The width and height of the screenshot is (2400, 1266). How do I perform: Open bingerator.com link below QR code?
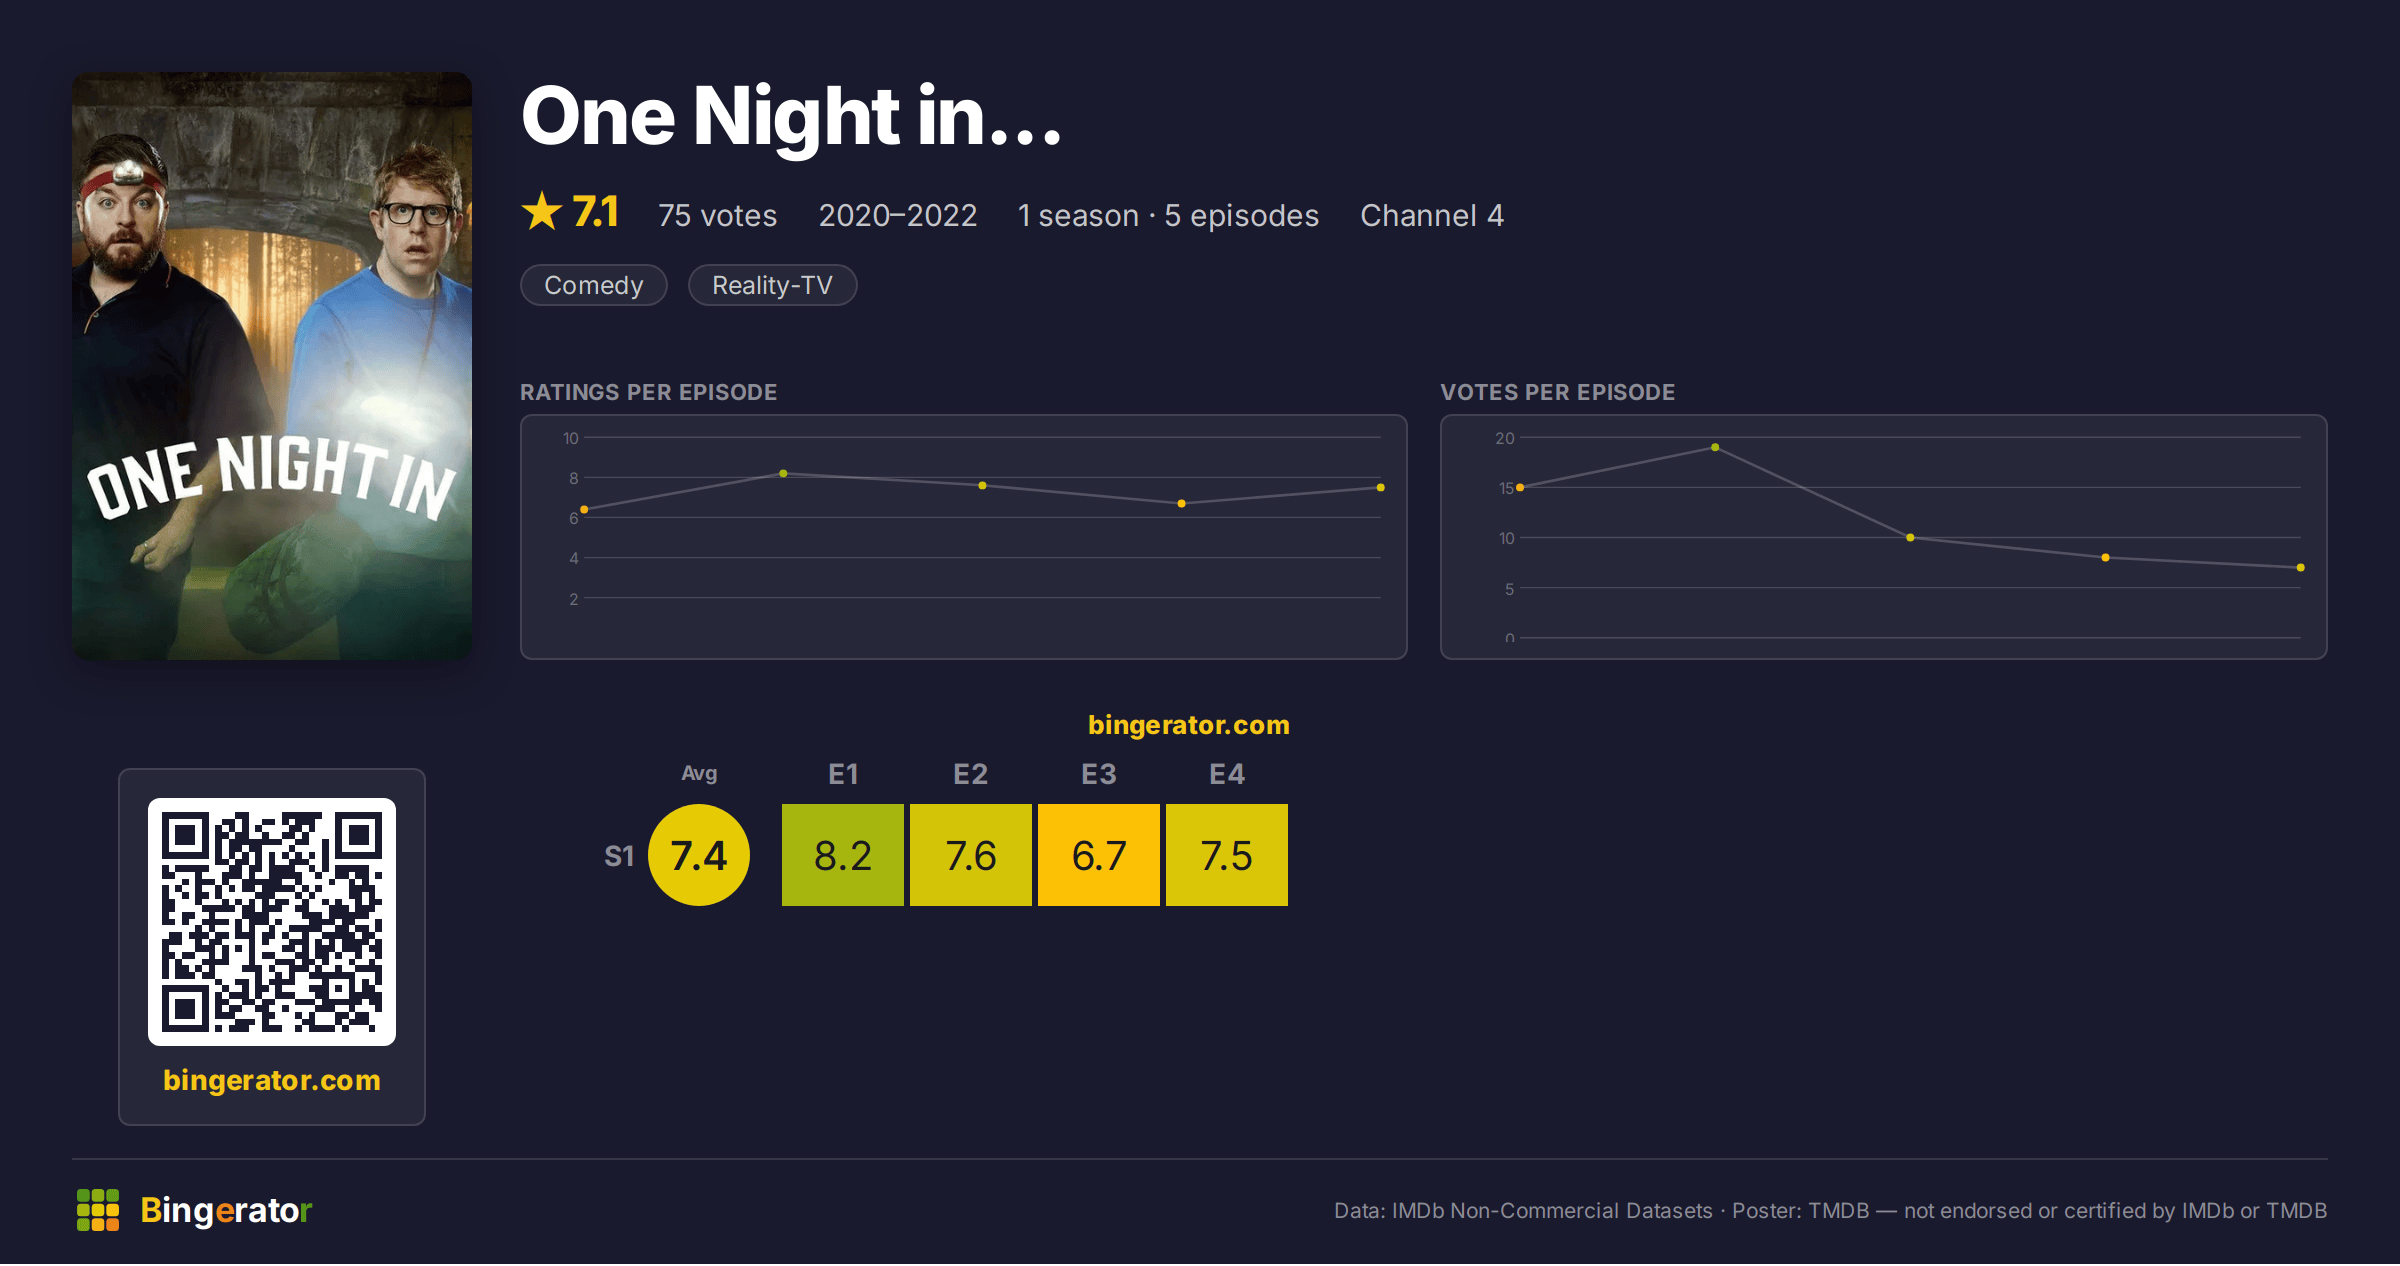pyautogui.click(x=272, y=1080)
